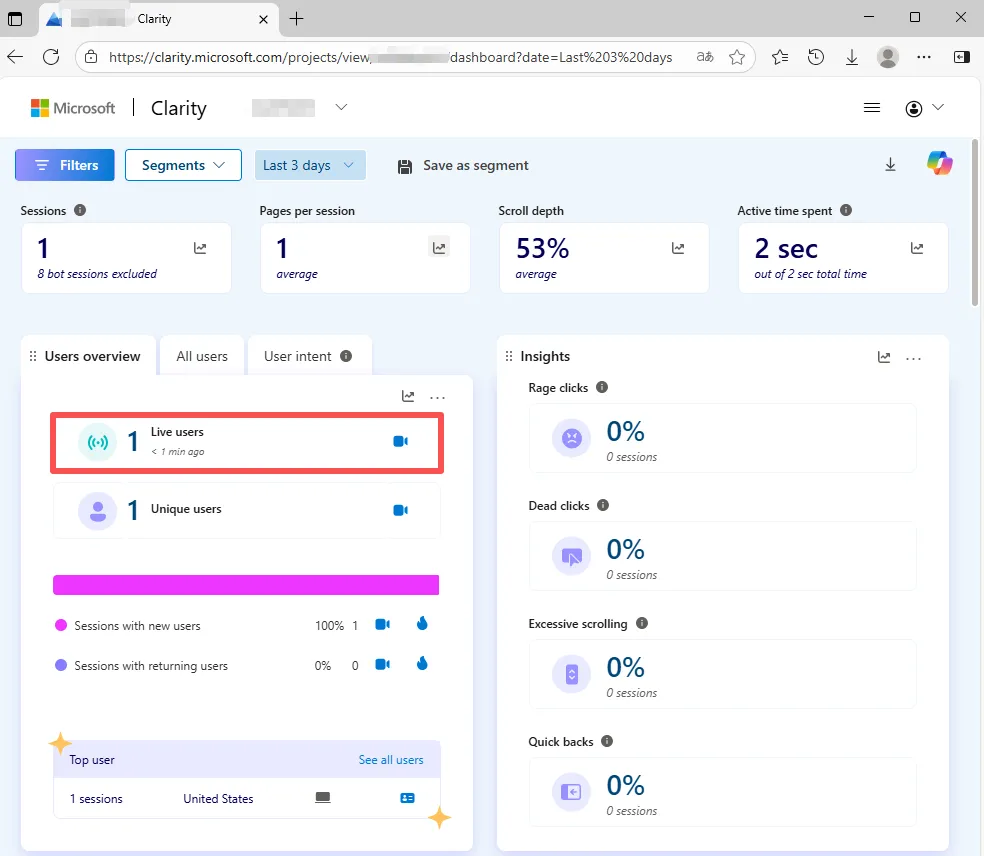Open recordings for sessions with returning users
The image size is (984, 856).
382,664
